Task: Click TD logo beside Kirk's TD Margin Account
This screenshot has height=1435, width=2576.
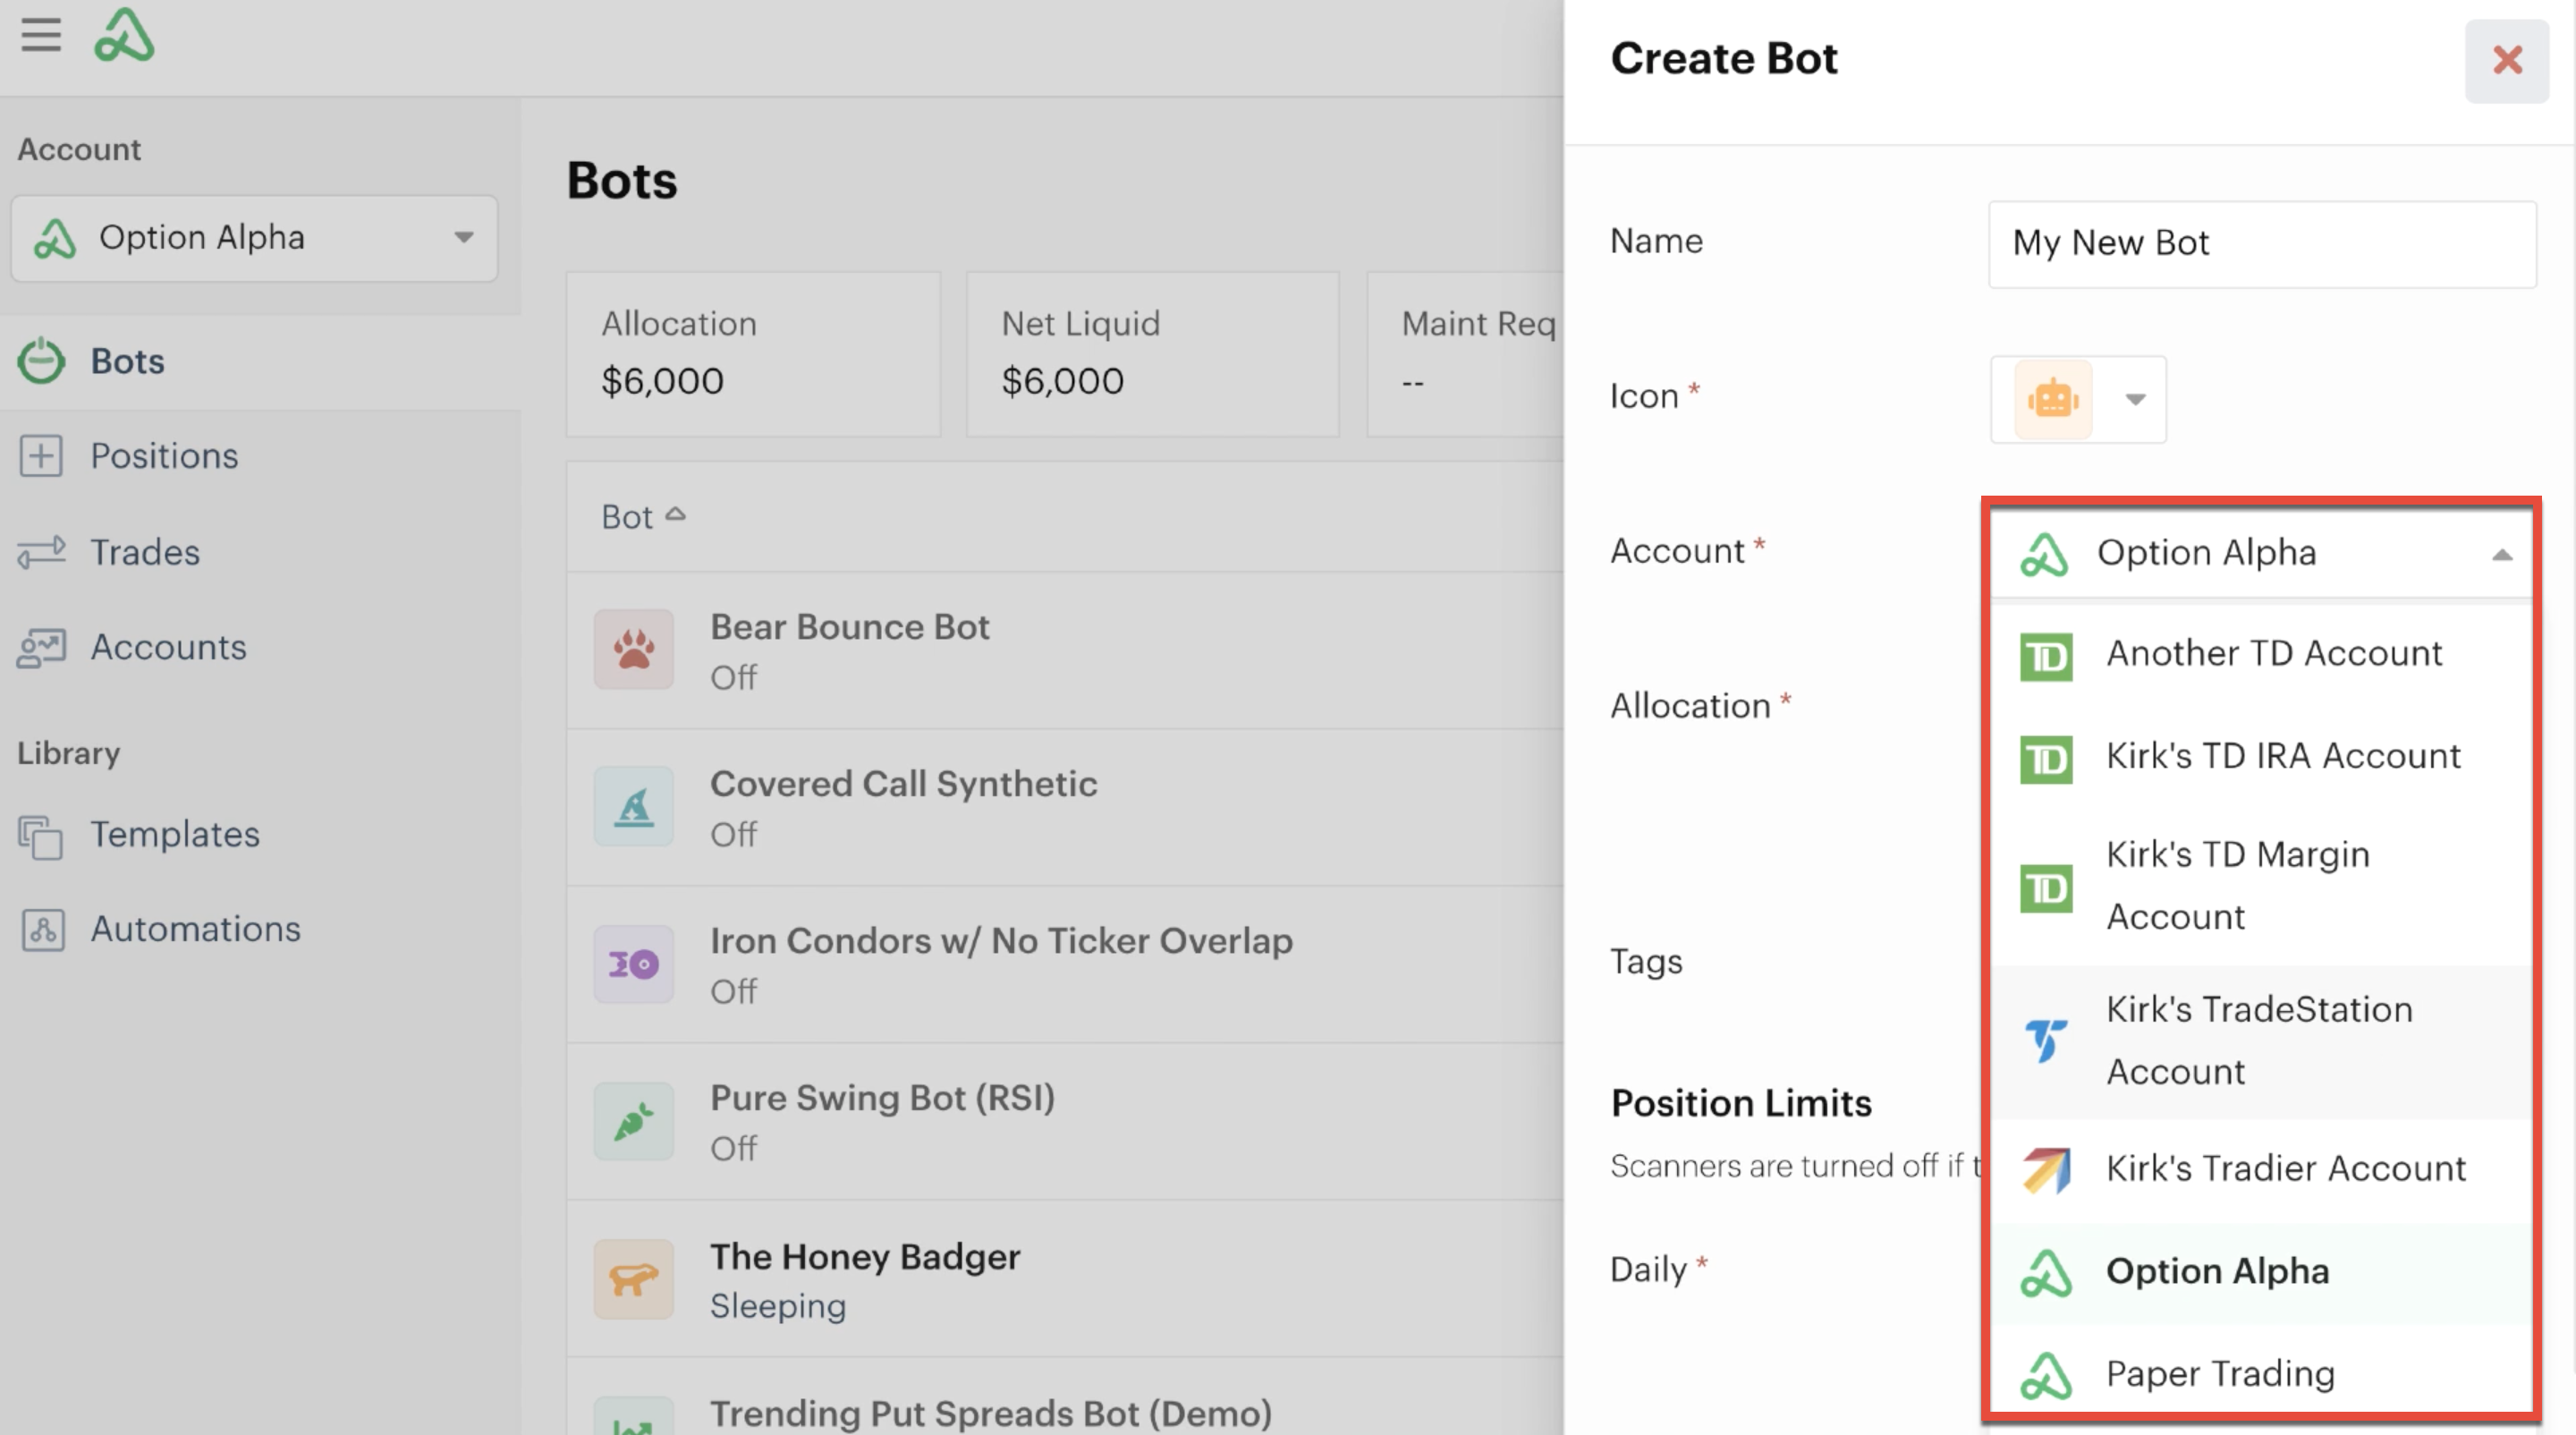Action: [2046, 889]
